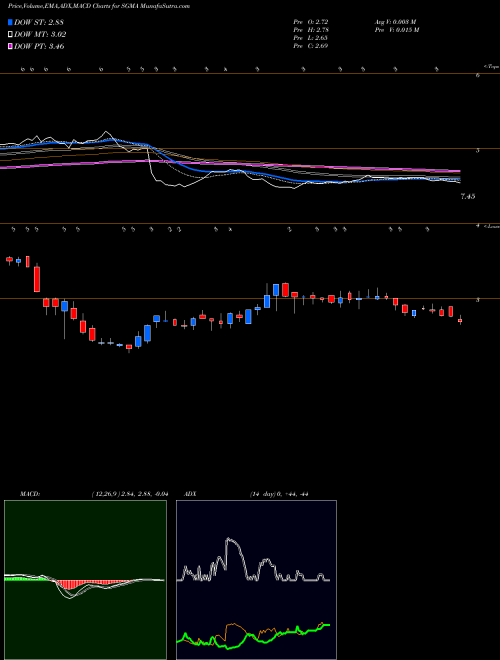Click the 'Pre C: 2.69' value

pos(311,46)
